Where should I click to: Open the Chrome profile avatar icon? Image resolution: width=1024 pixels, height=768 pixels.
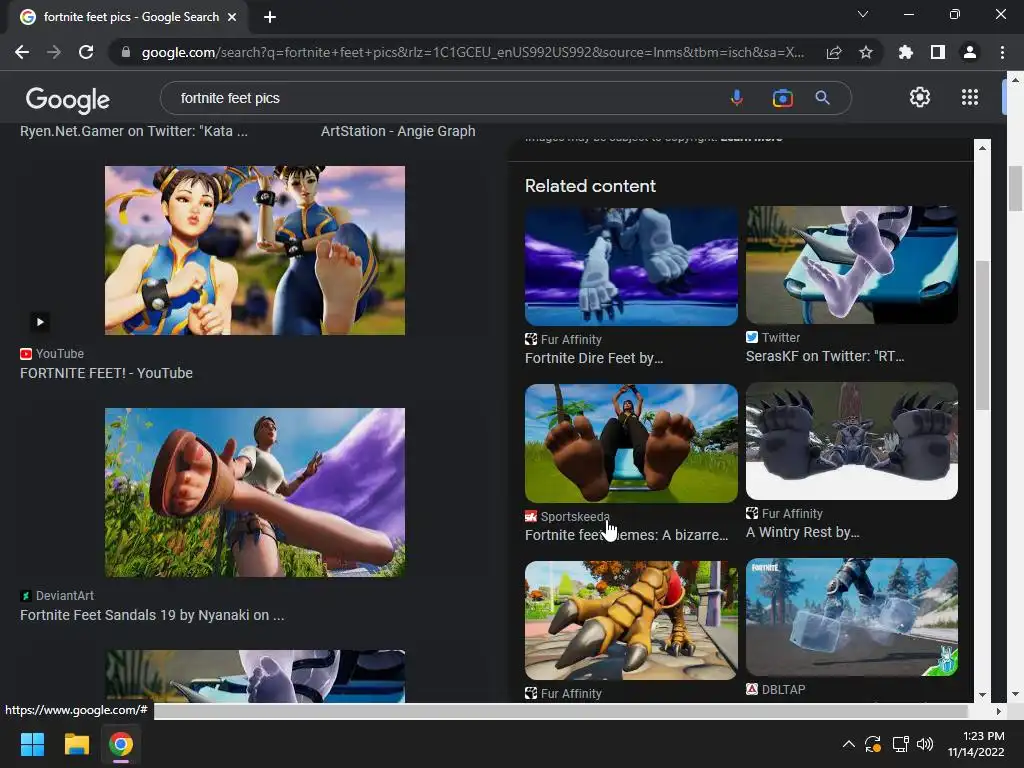970,52
